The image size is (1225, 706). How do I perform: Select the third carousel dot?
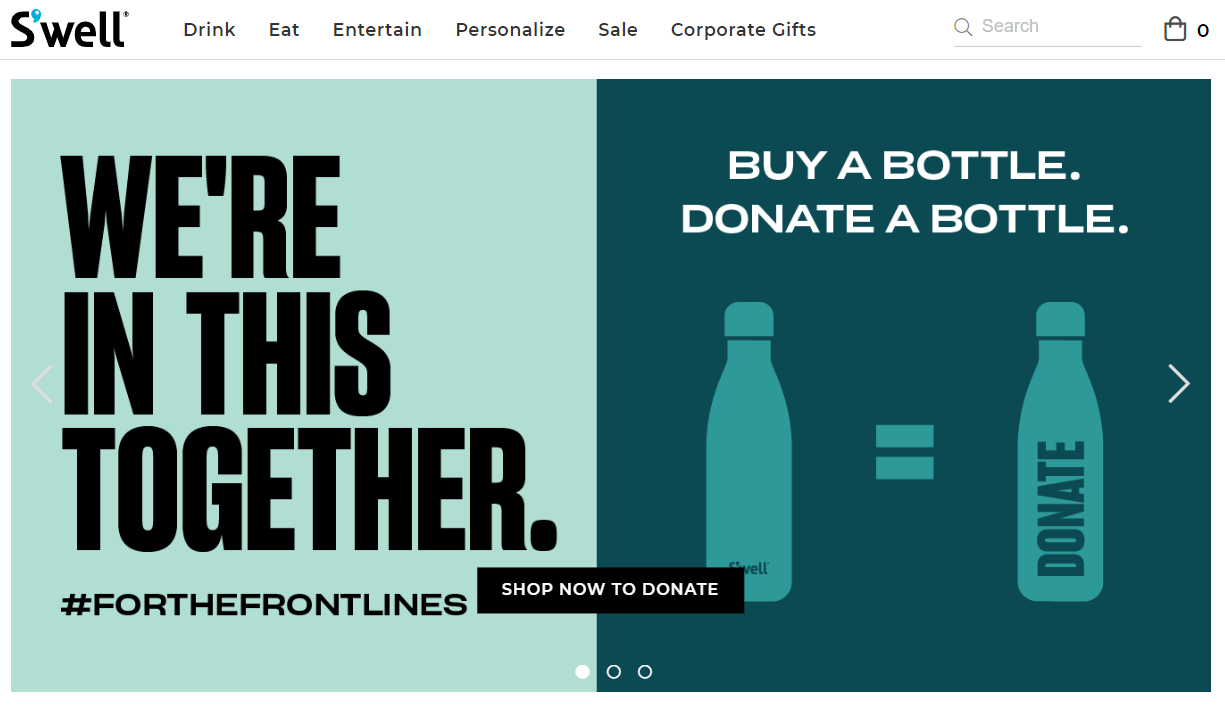[645, 672]
